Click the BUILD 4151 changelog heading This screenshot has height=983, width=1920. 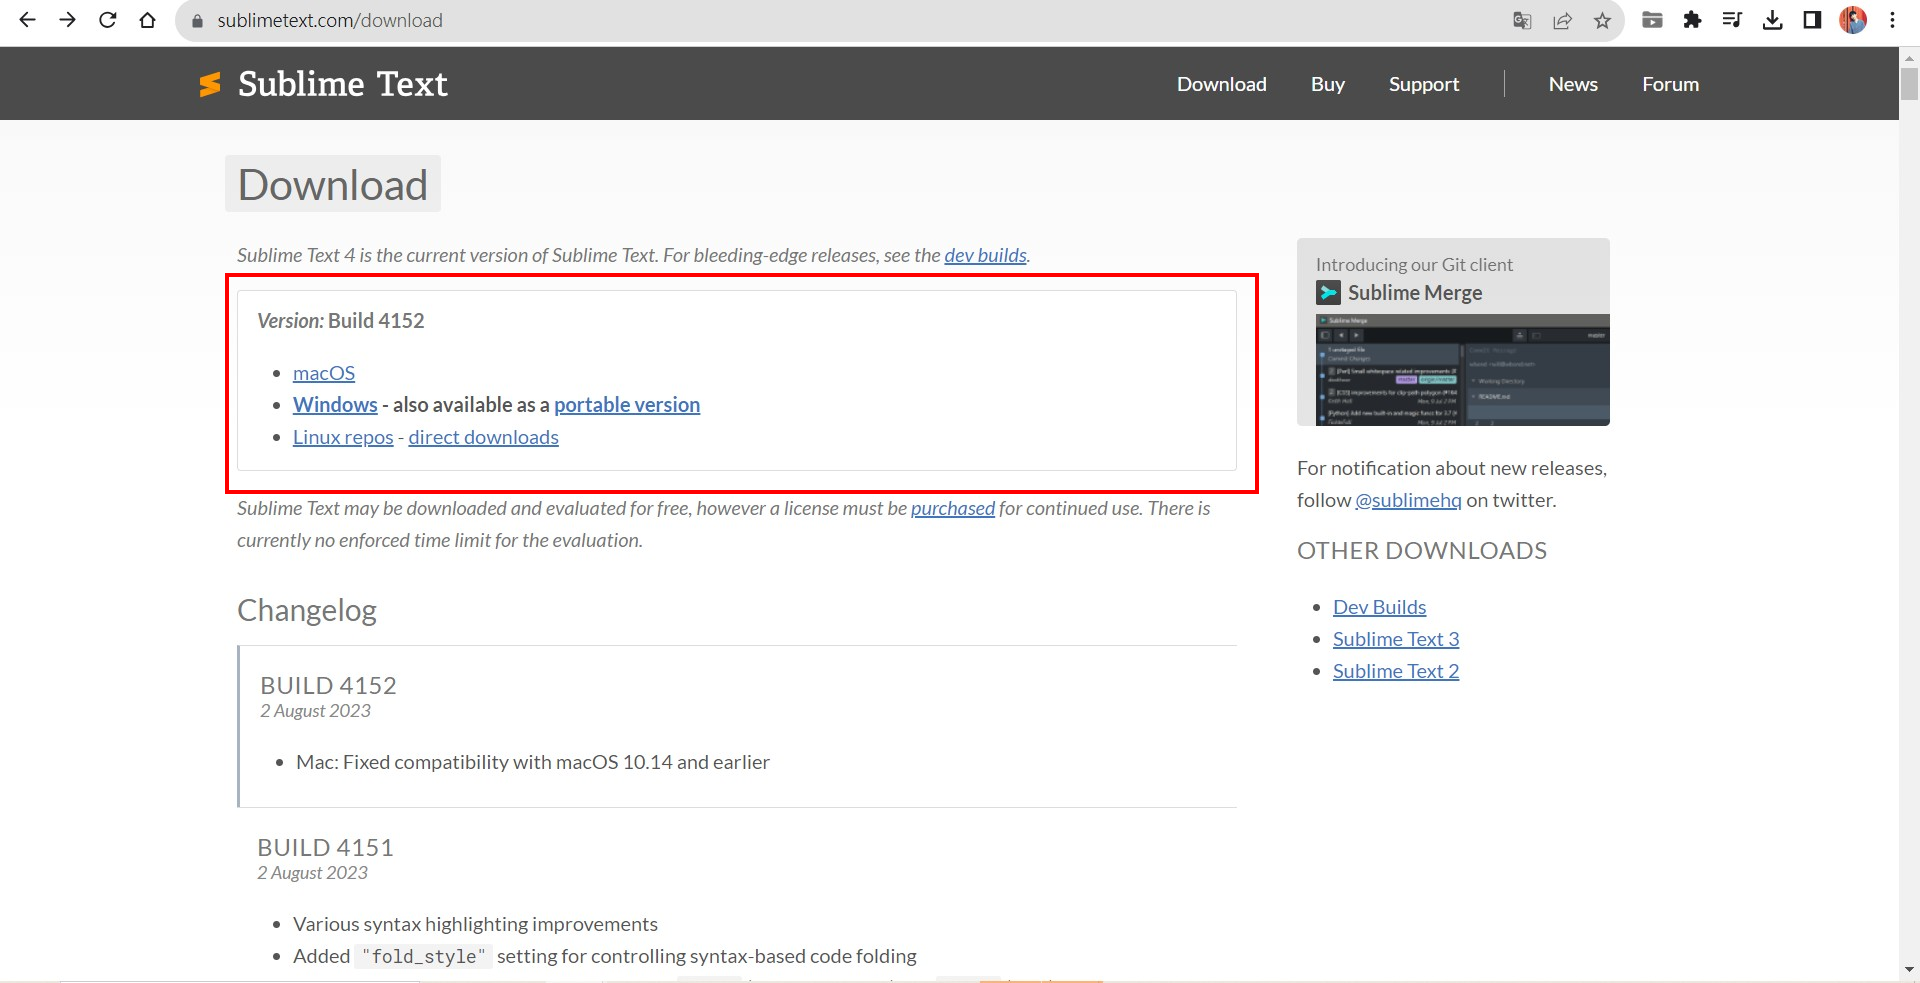tap(325, 847)
